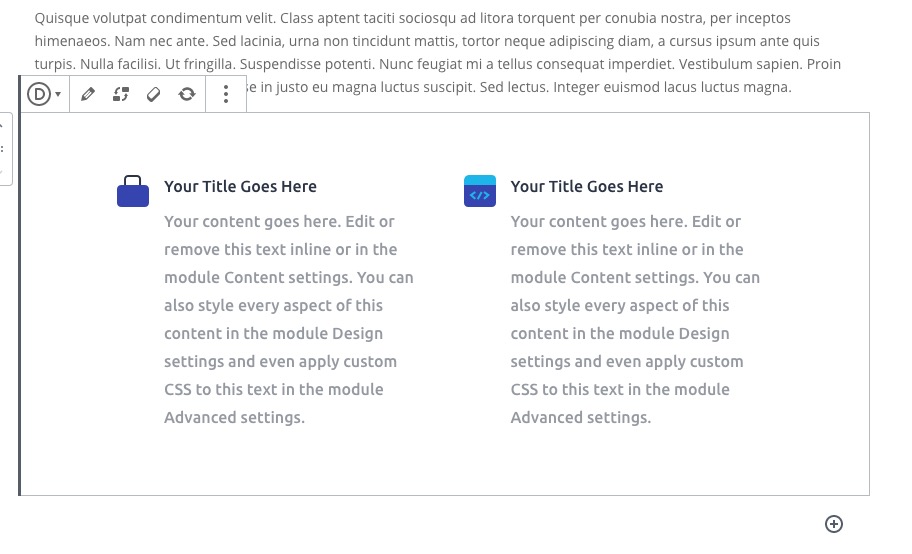Click the pencil edit icon in block toolbar
The width and height of the screenshot is (912, 554).
[88, 94]
